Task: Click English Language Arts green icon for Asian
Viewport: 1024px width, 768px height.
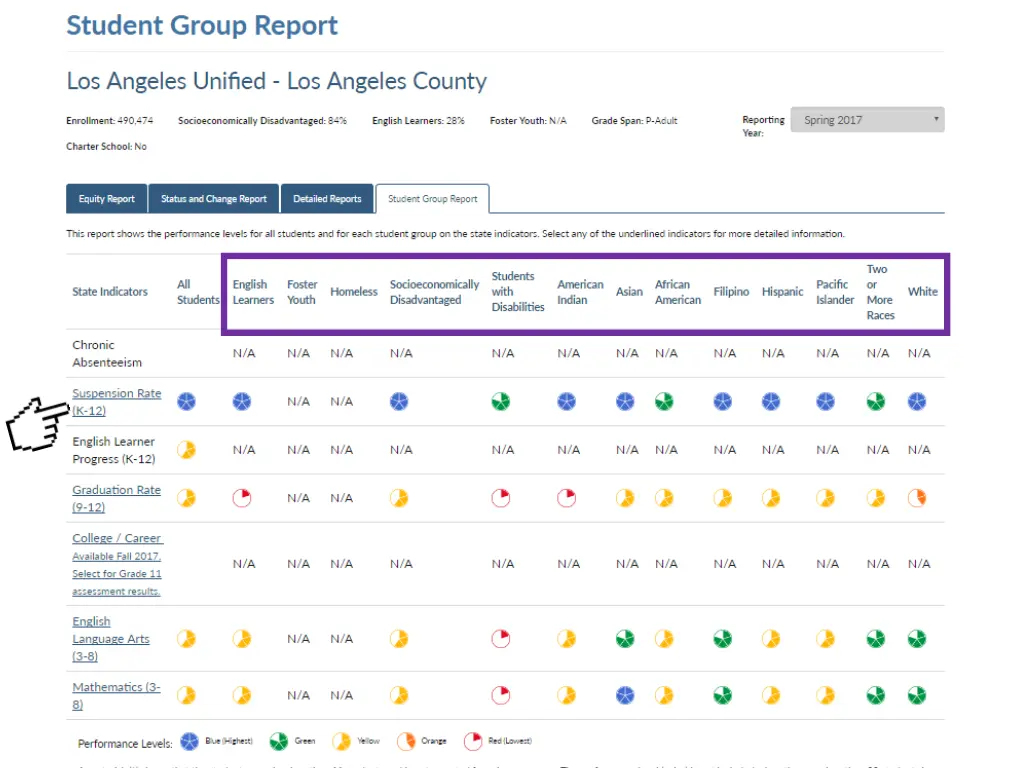Action: coord(625,638)
